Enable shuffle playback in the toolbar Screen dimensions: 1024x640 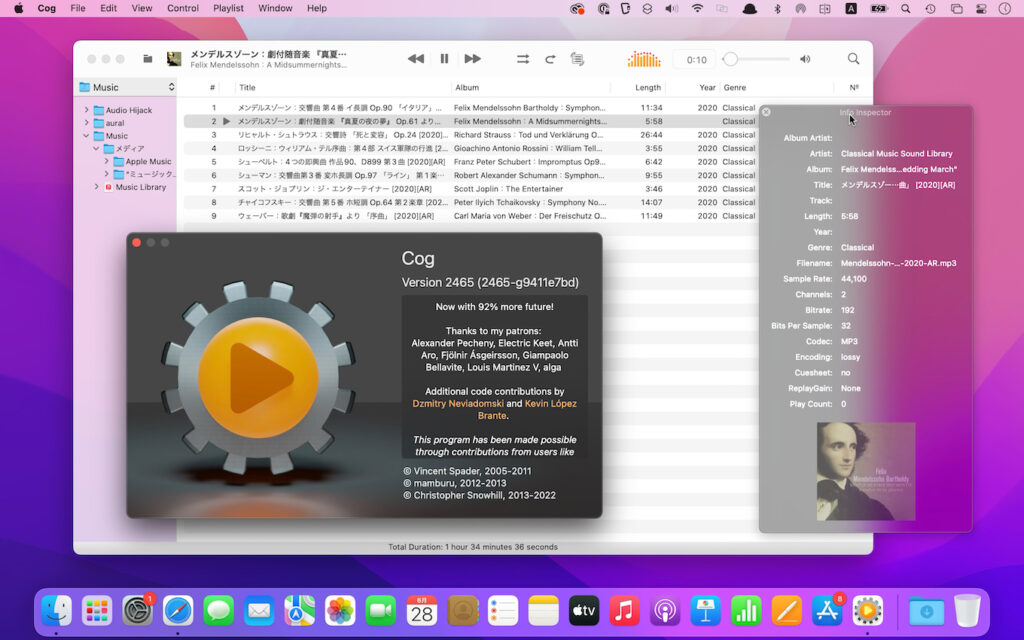click(523, 58)
